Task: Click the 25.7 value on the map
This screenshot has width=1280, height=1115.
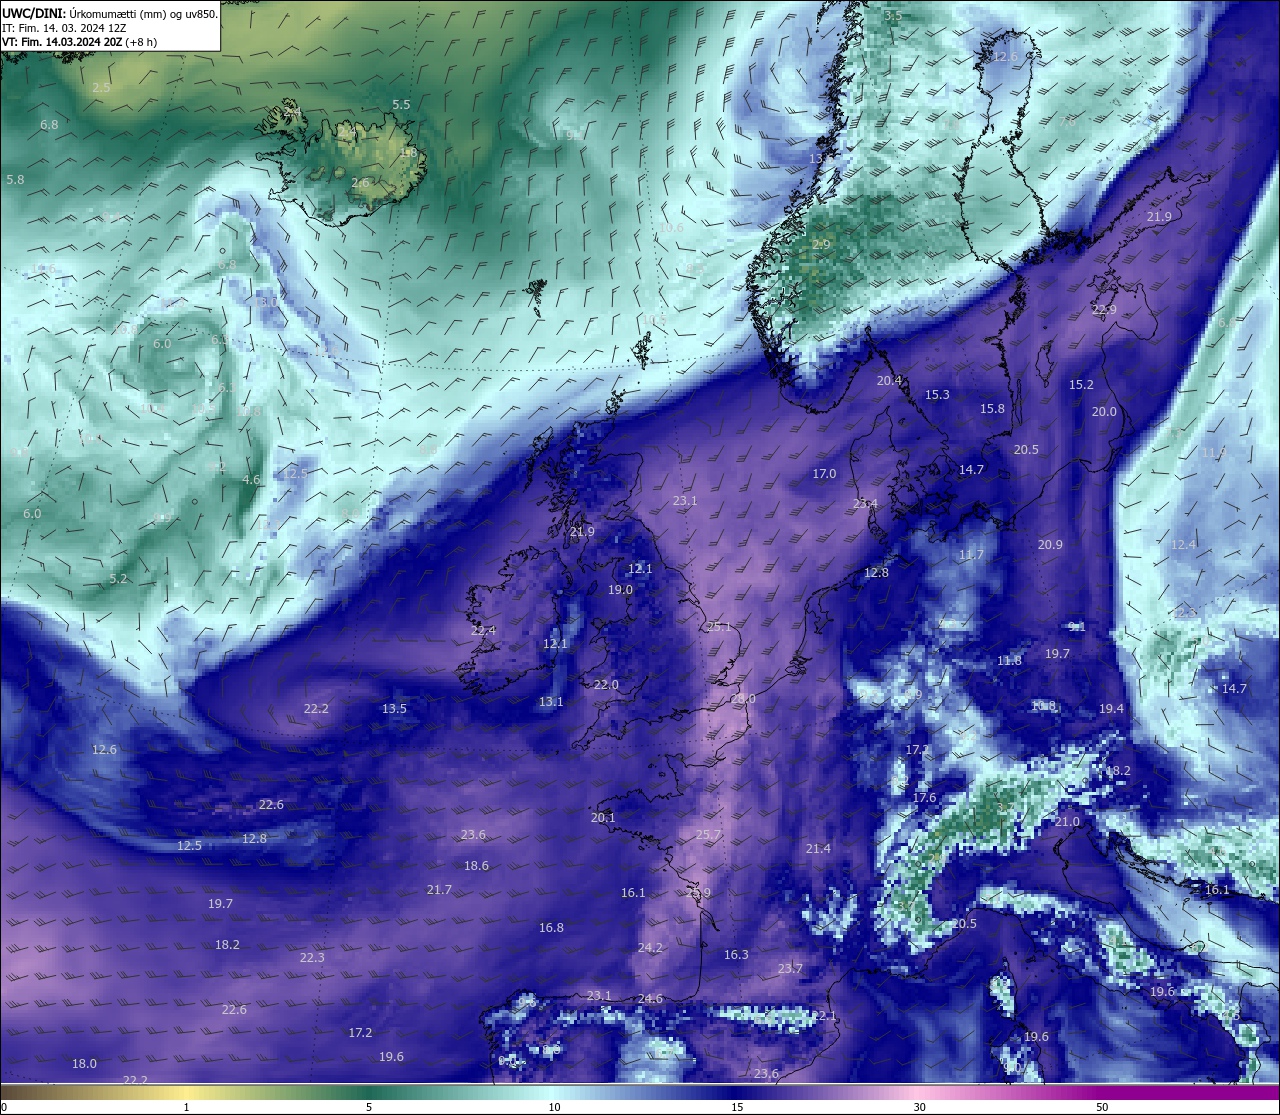Action: click(708, 835)
